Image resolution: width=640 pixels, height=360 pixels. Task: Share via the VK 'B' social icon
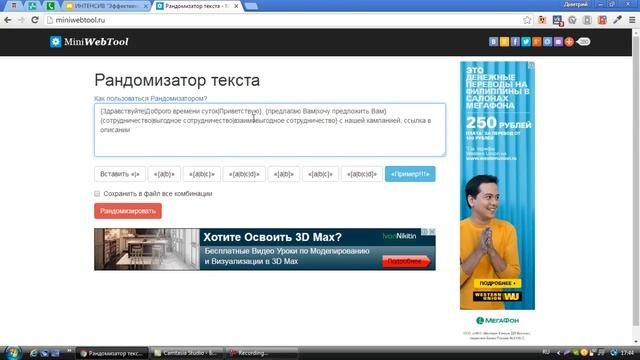(493, 42)
